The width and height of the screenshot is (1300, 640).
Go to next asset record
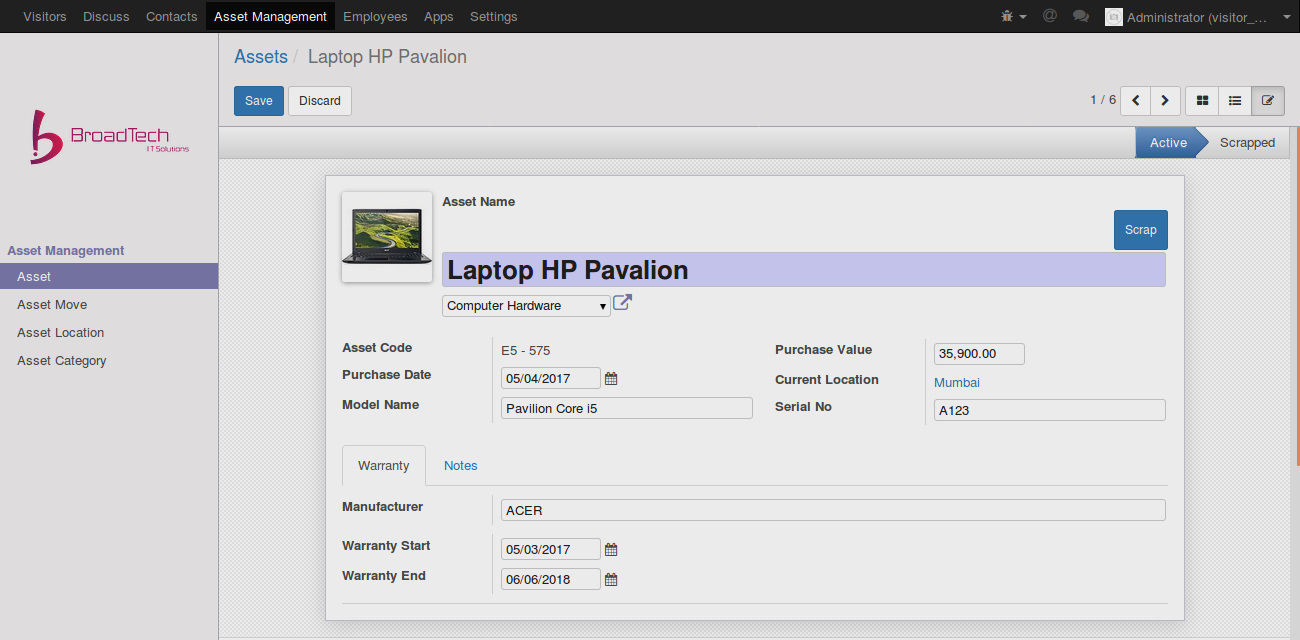1165,100
